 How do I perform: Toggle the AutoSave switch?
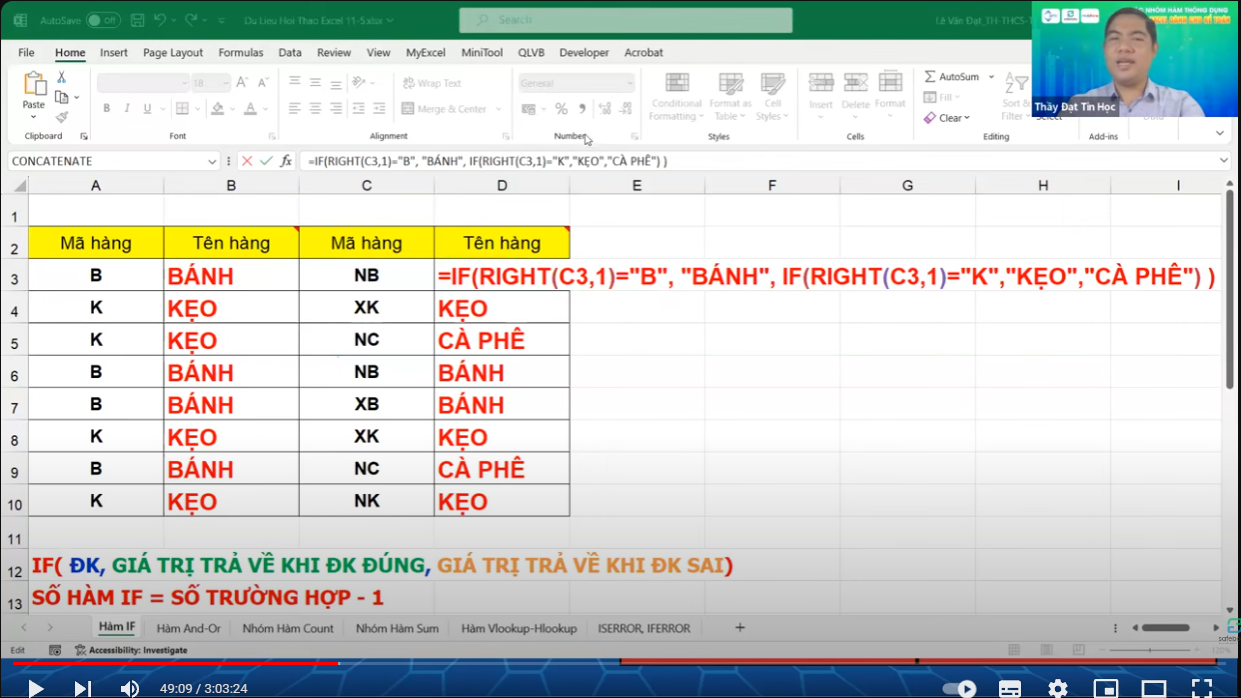coord(102,20)
